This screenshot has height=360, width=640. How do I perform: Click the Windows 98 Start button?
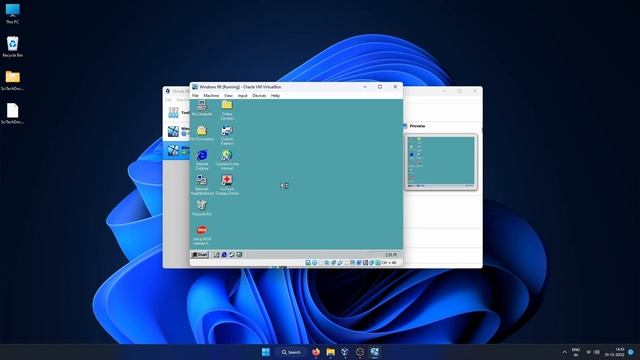click(x=200, y=255)
